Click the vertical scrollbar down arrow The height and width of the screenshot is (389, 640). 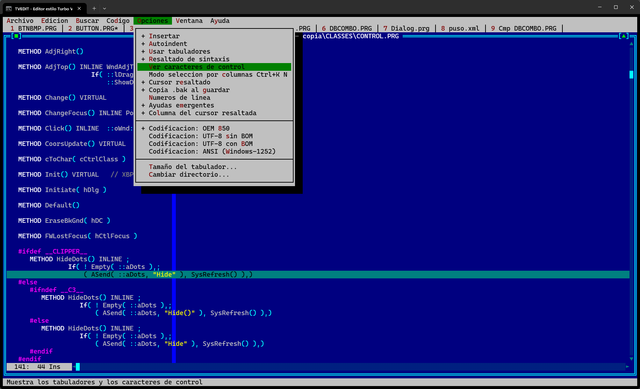[631, 359]
